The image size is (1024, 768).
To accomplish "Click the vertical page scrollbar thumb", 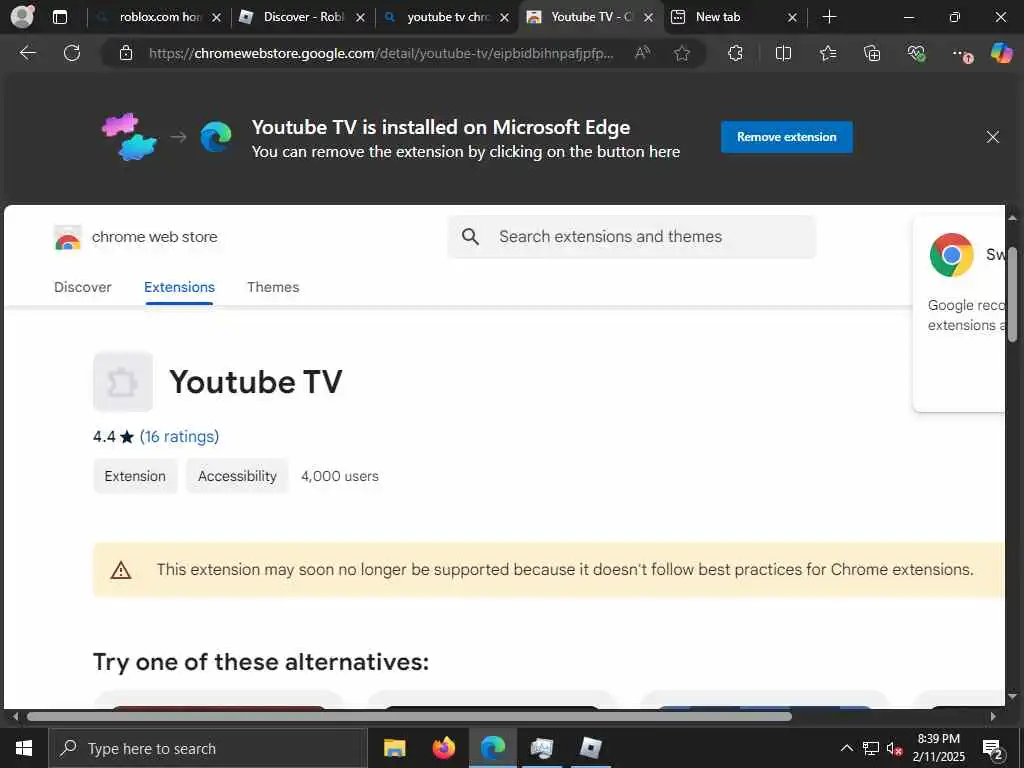I will coord(1012,294).
